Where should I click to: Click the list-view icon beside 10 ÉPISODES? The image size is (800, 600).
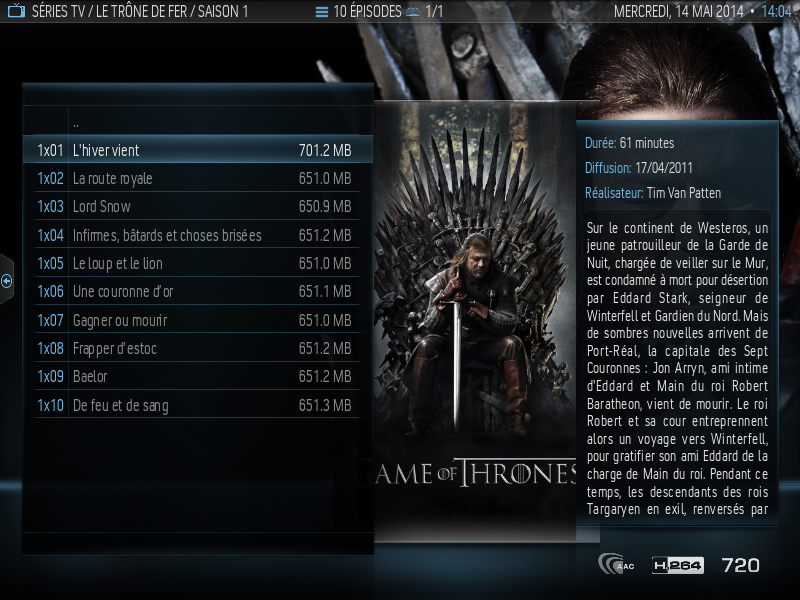coord(321,12)
